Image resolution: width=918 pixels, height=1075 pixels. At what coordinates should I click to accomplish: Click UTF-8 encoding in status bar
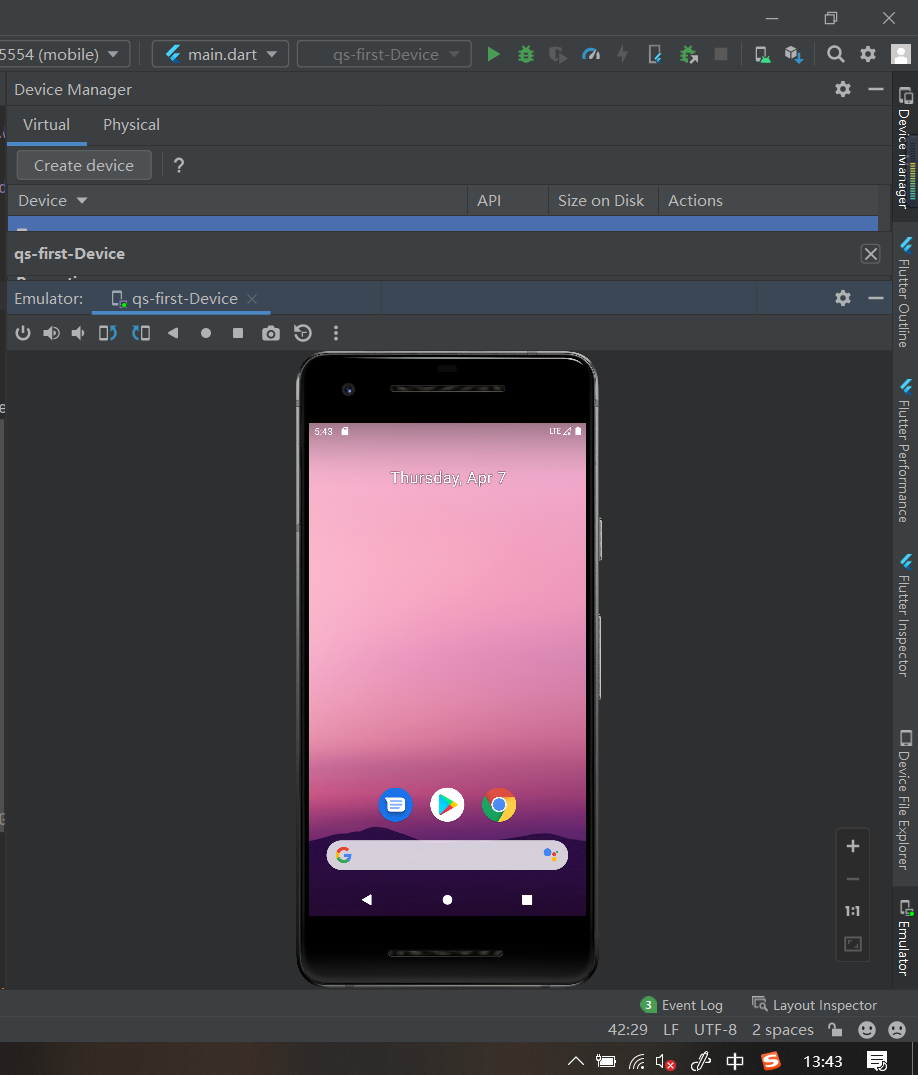pos(715,1030)
